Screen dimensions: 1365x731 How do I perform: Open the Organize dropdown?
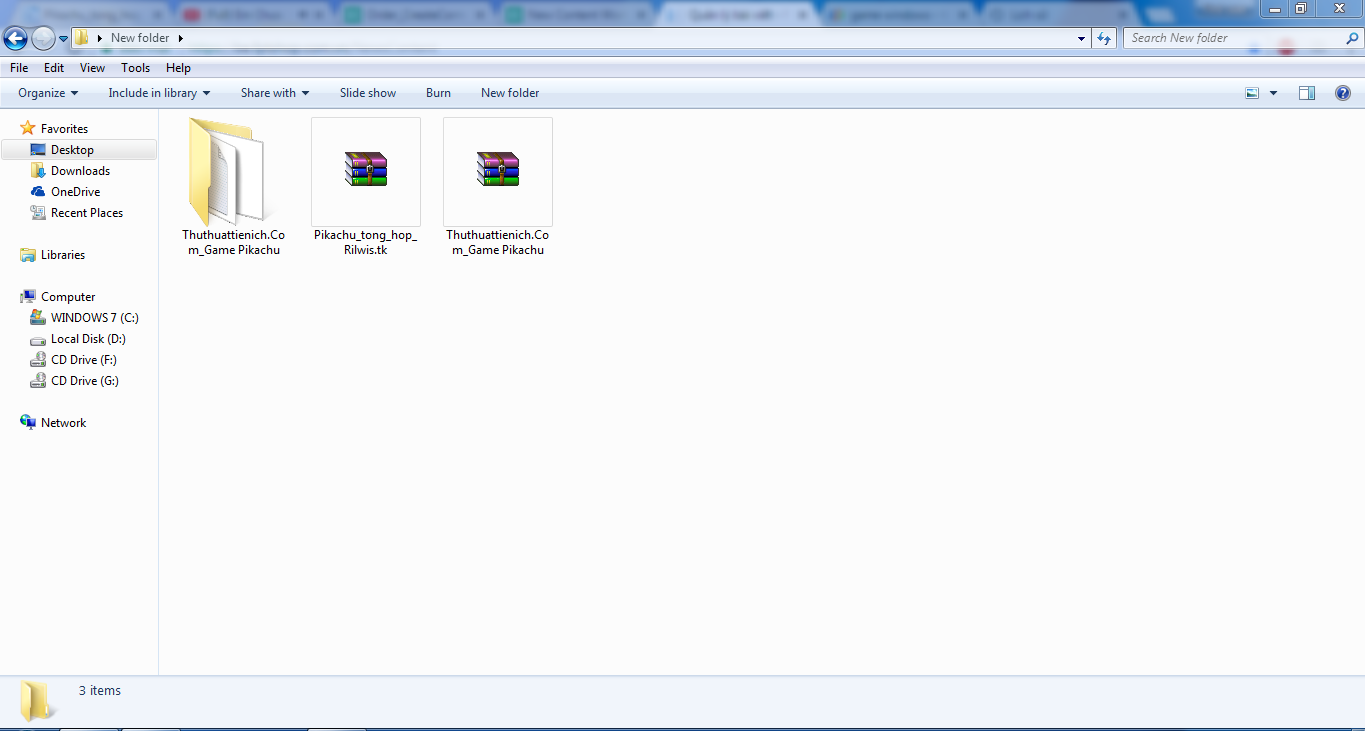point(48,93)
